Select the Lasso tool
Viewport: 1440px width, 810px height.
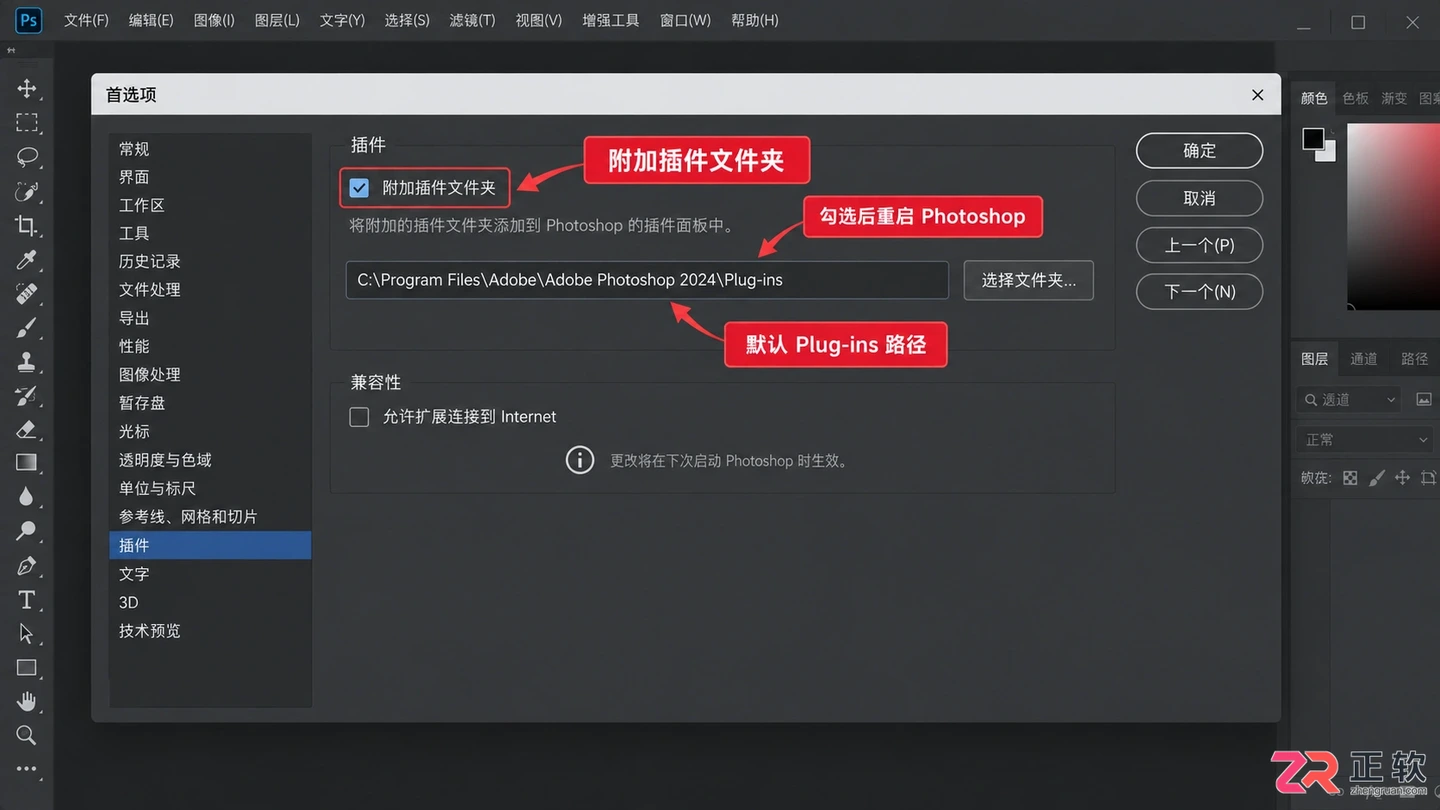[27, 157]
